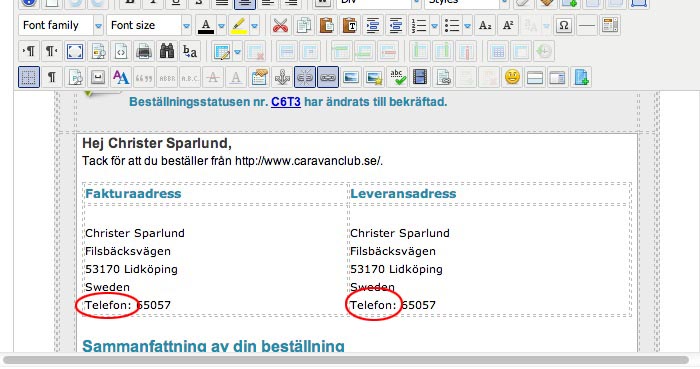
Task: Open the Omega special character picker
Action: [x=564, y=25]
